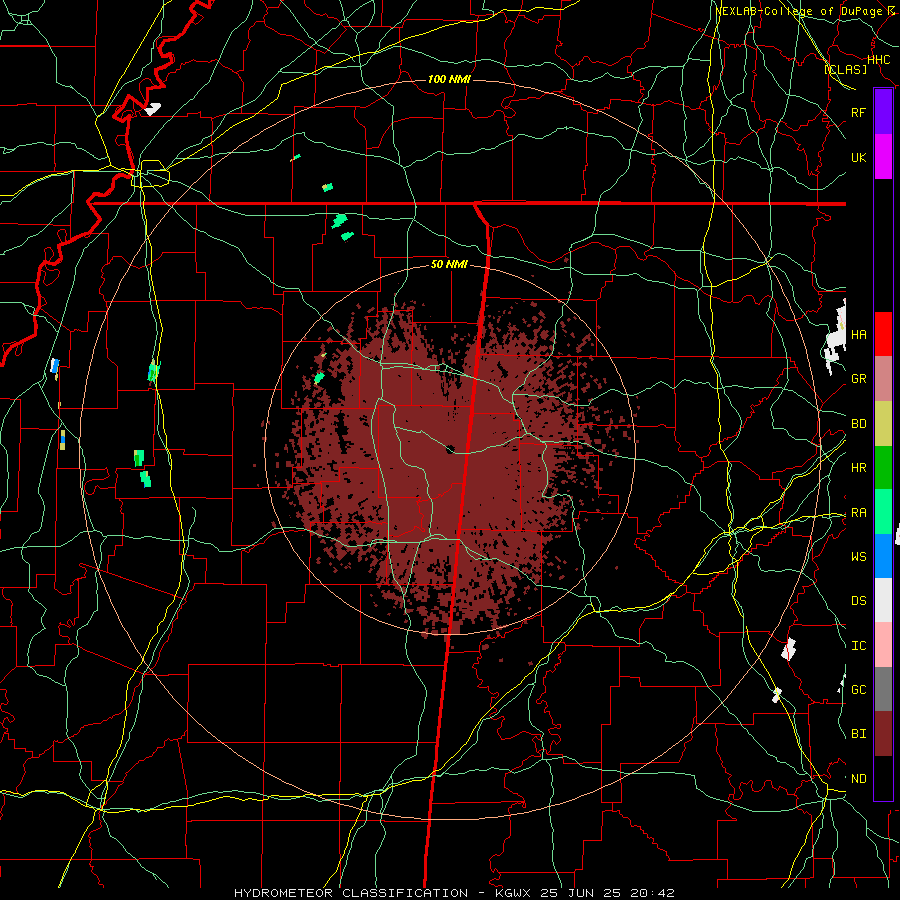Click the 'GR' legend label
Screen dimensions: 900x900
[858, 379]
